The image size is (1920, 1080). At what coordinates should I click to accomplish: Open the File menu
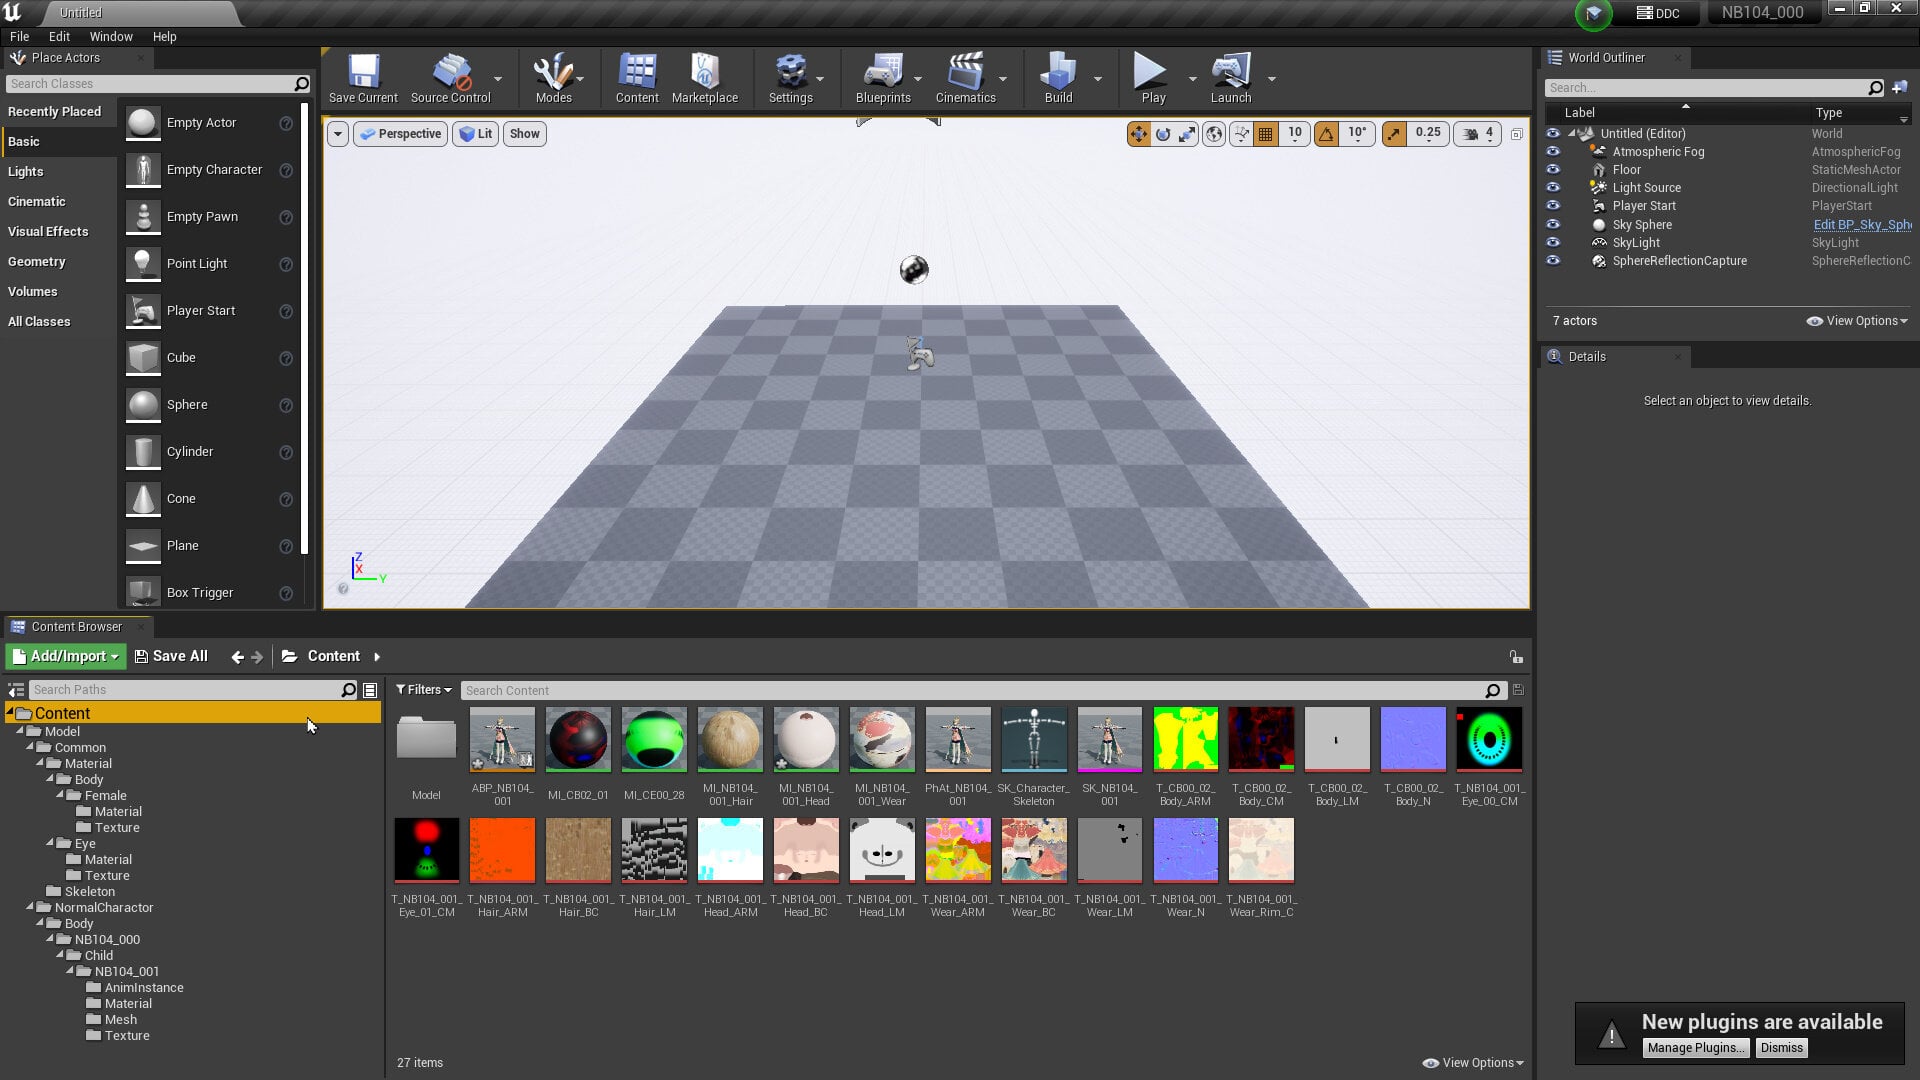[x=19, y=36]
